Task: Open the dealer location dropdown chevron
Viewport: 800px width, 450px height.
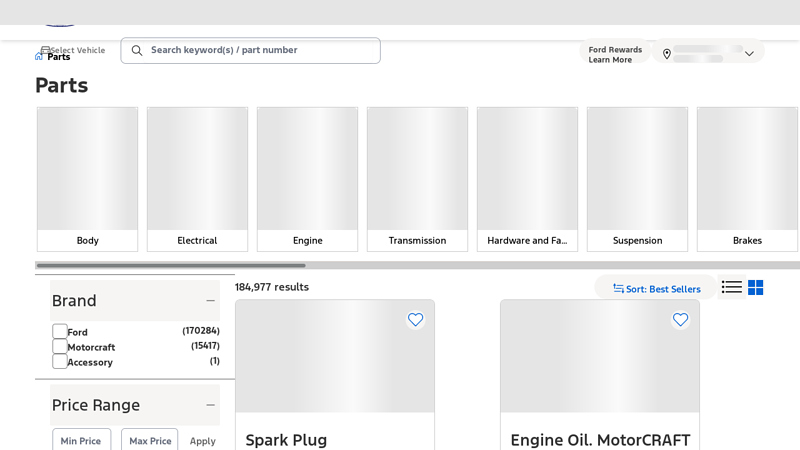Action: pyautogui.click(x=749, y=54)
